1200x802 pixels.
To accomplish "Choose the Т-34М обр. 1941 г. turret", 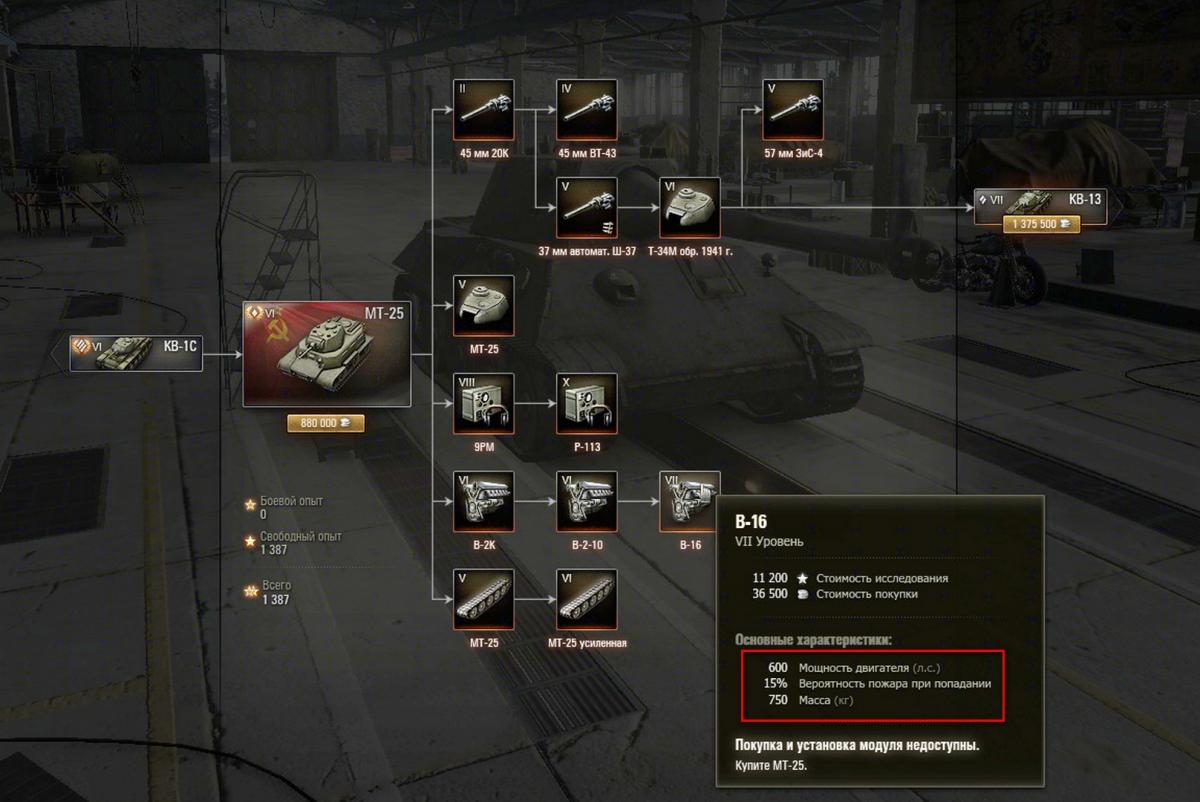I will tap(690, 208).
